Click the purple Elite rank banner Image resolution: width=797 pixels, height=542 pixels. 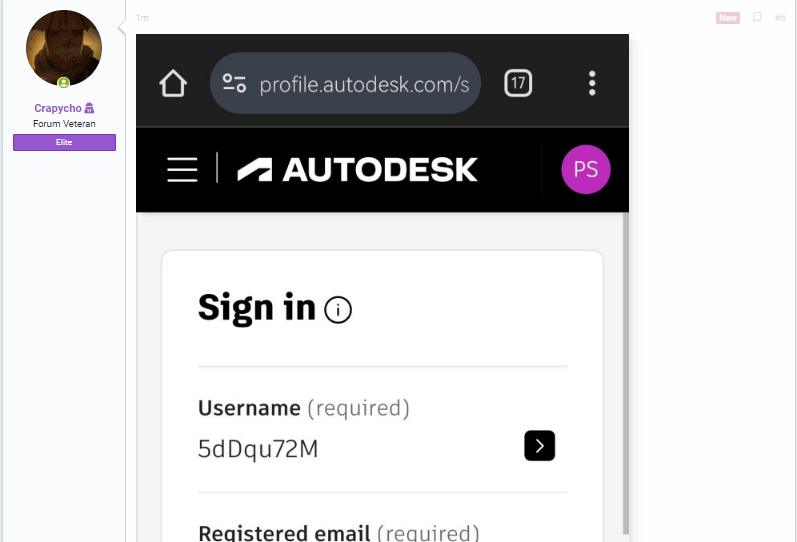pyautogui.click(x=65, y=142)
